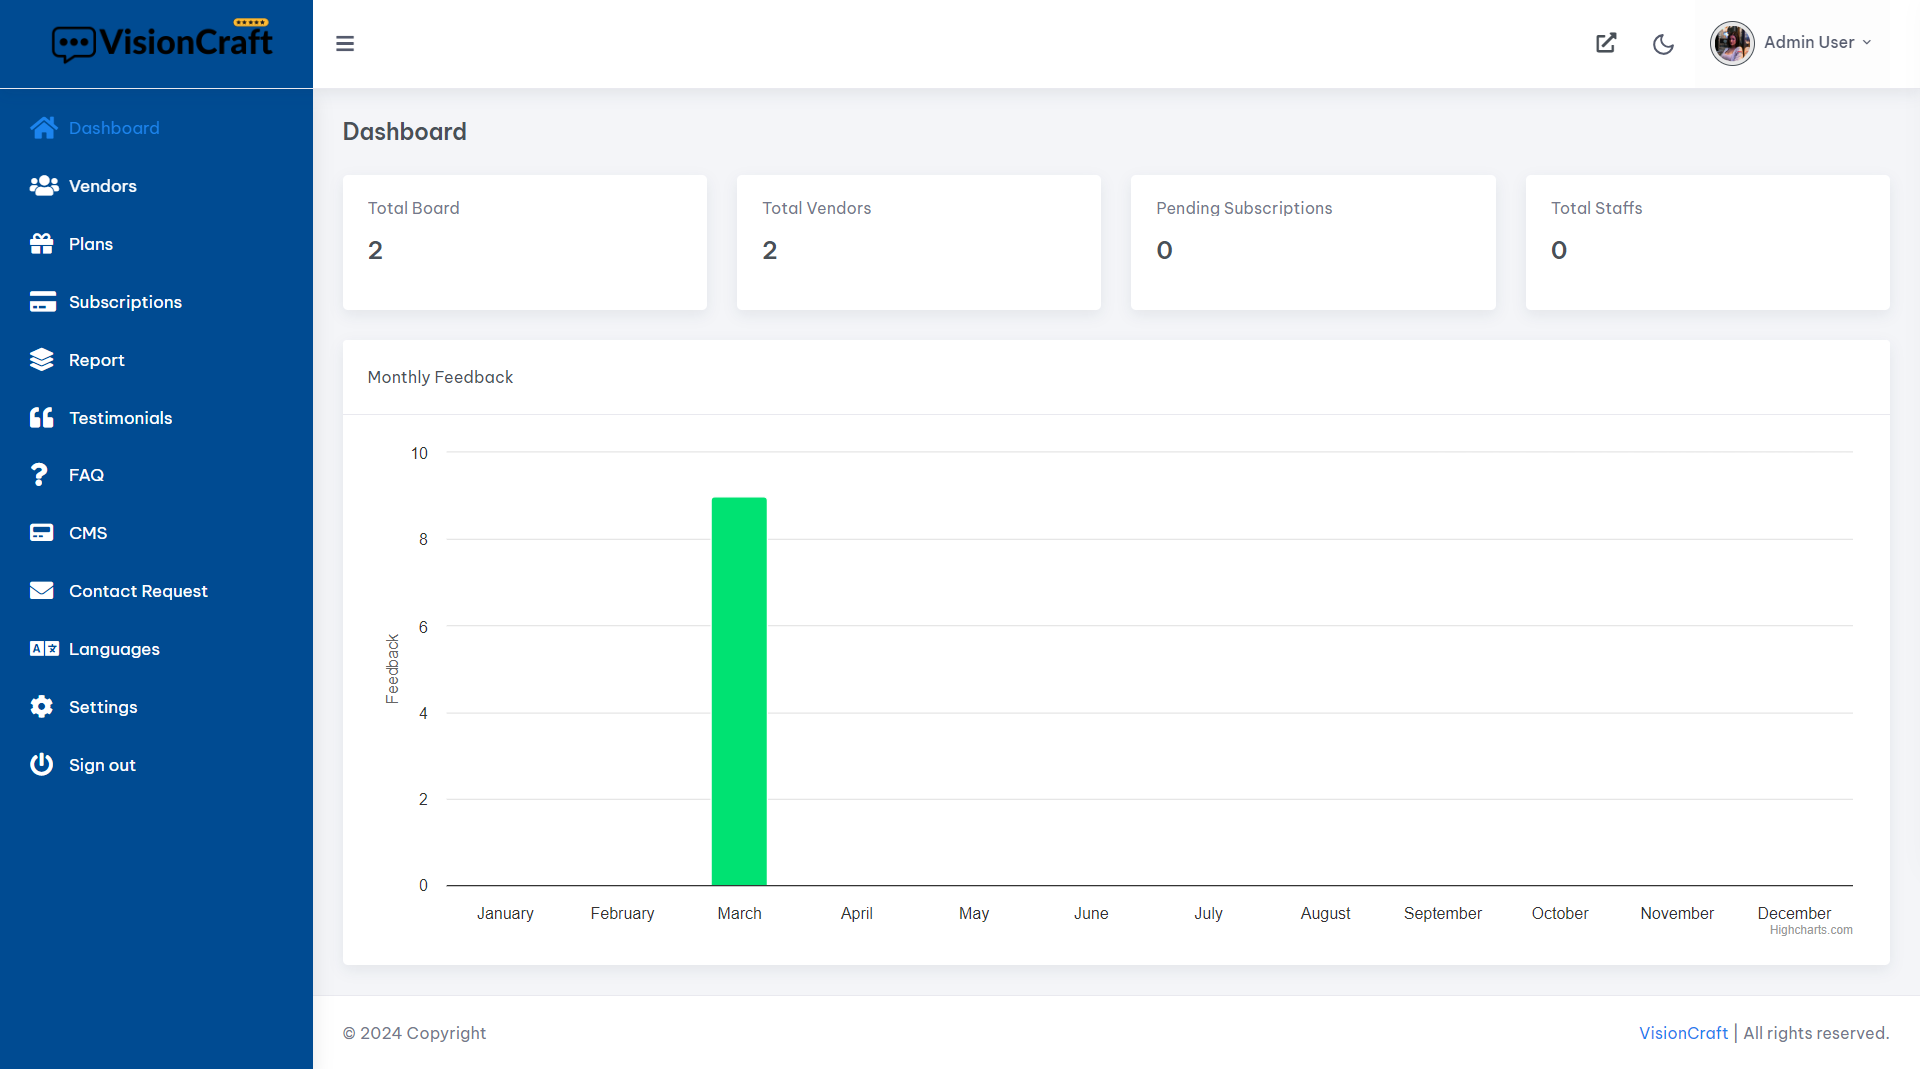
Task: Select the green March feedback bar
Action: (739, 690)
